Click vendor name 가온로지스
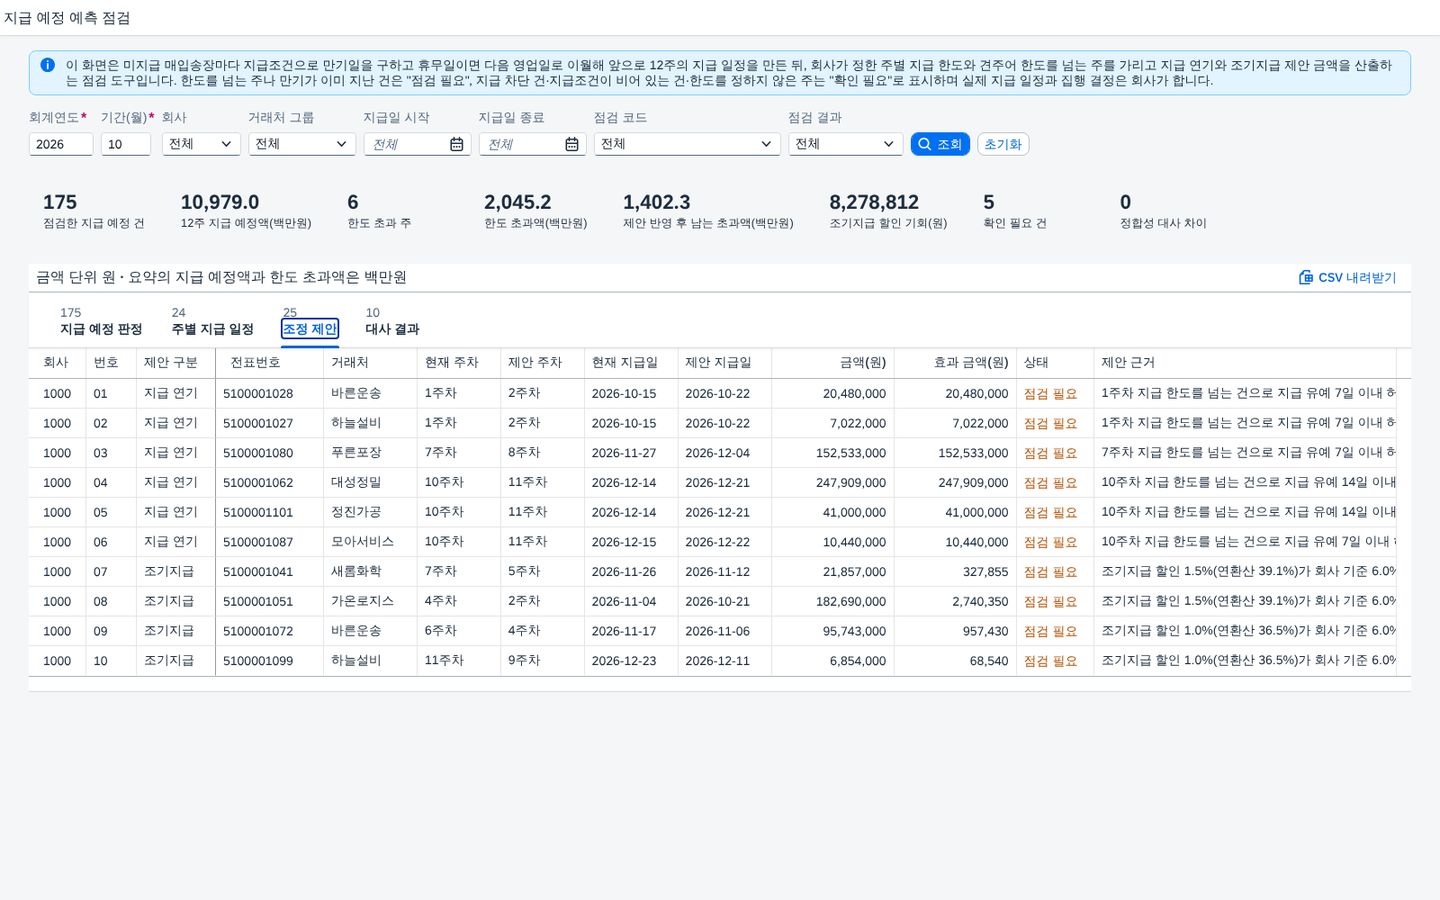The image size is (1440, 900). [x=362, y=601]
